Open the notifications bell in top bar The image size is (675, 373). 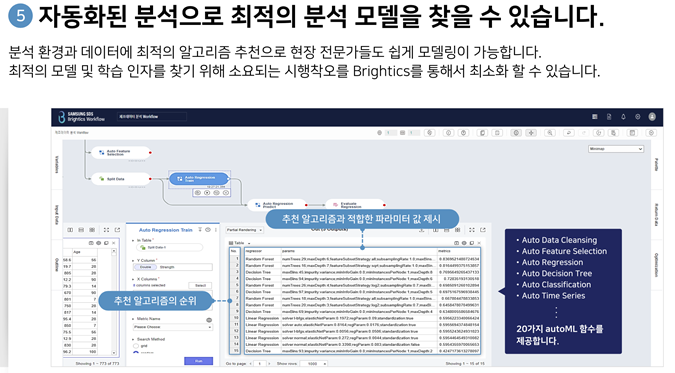[623, 117]
